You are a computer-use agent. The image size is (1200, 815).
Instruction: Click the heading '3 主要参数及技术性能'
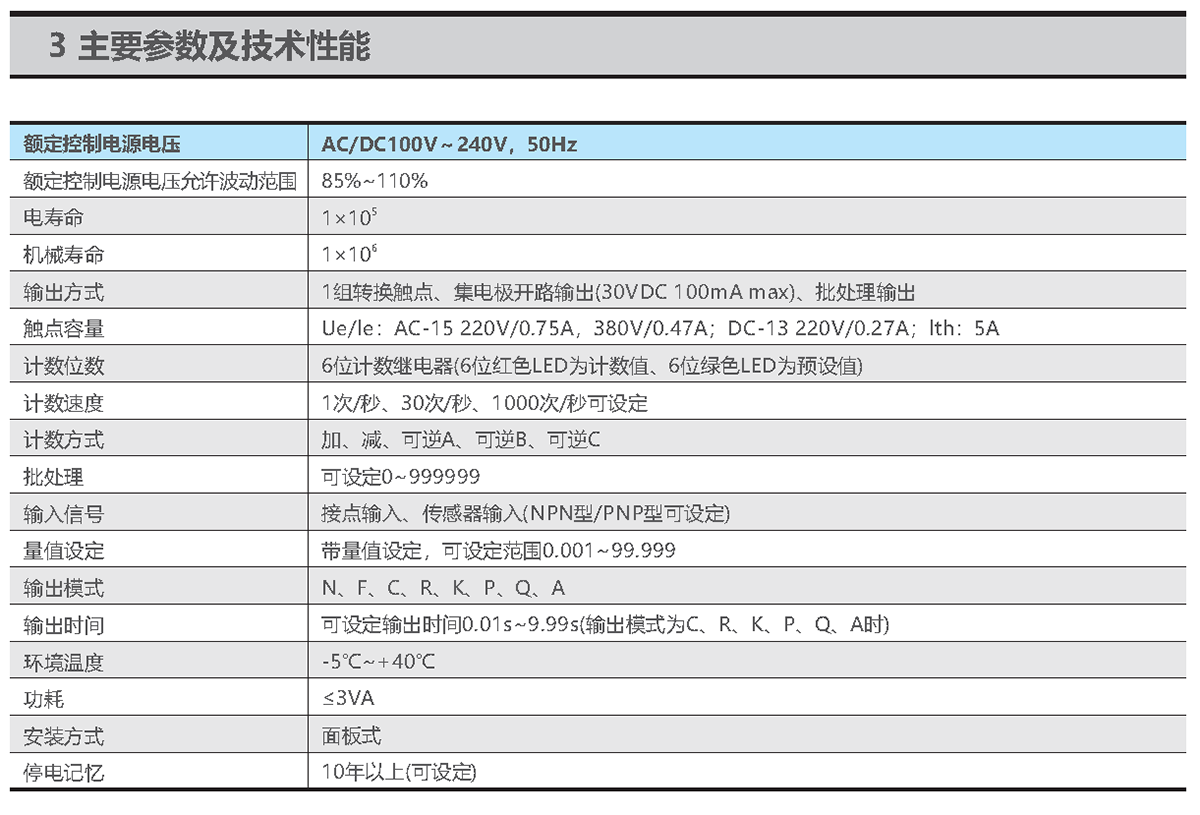[x=209, y=46]
